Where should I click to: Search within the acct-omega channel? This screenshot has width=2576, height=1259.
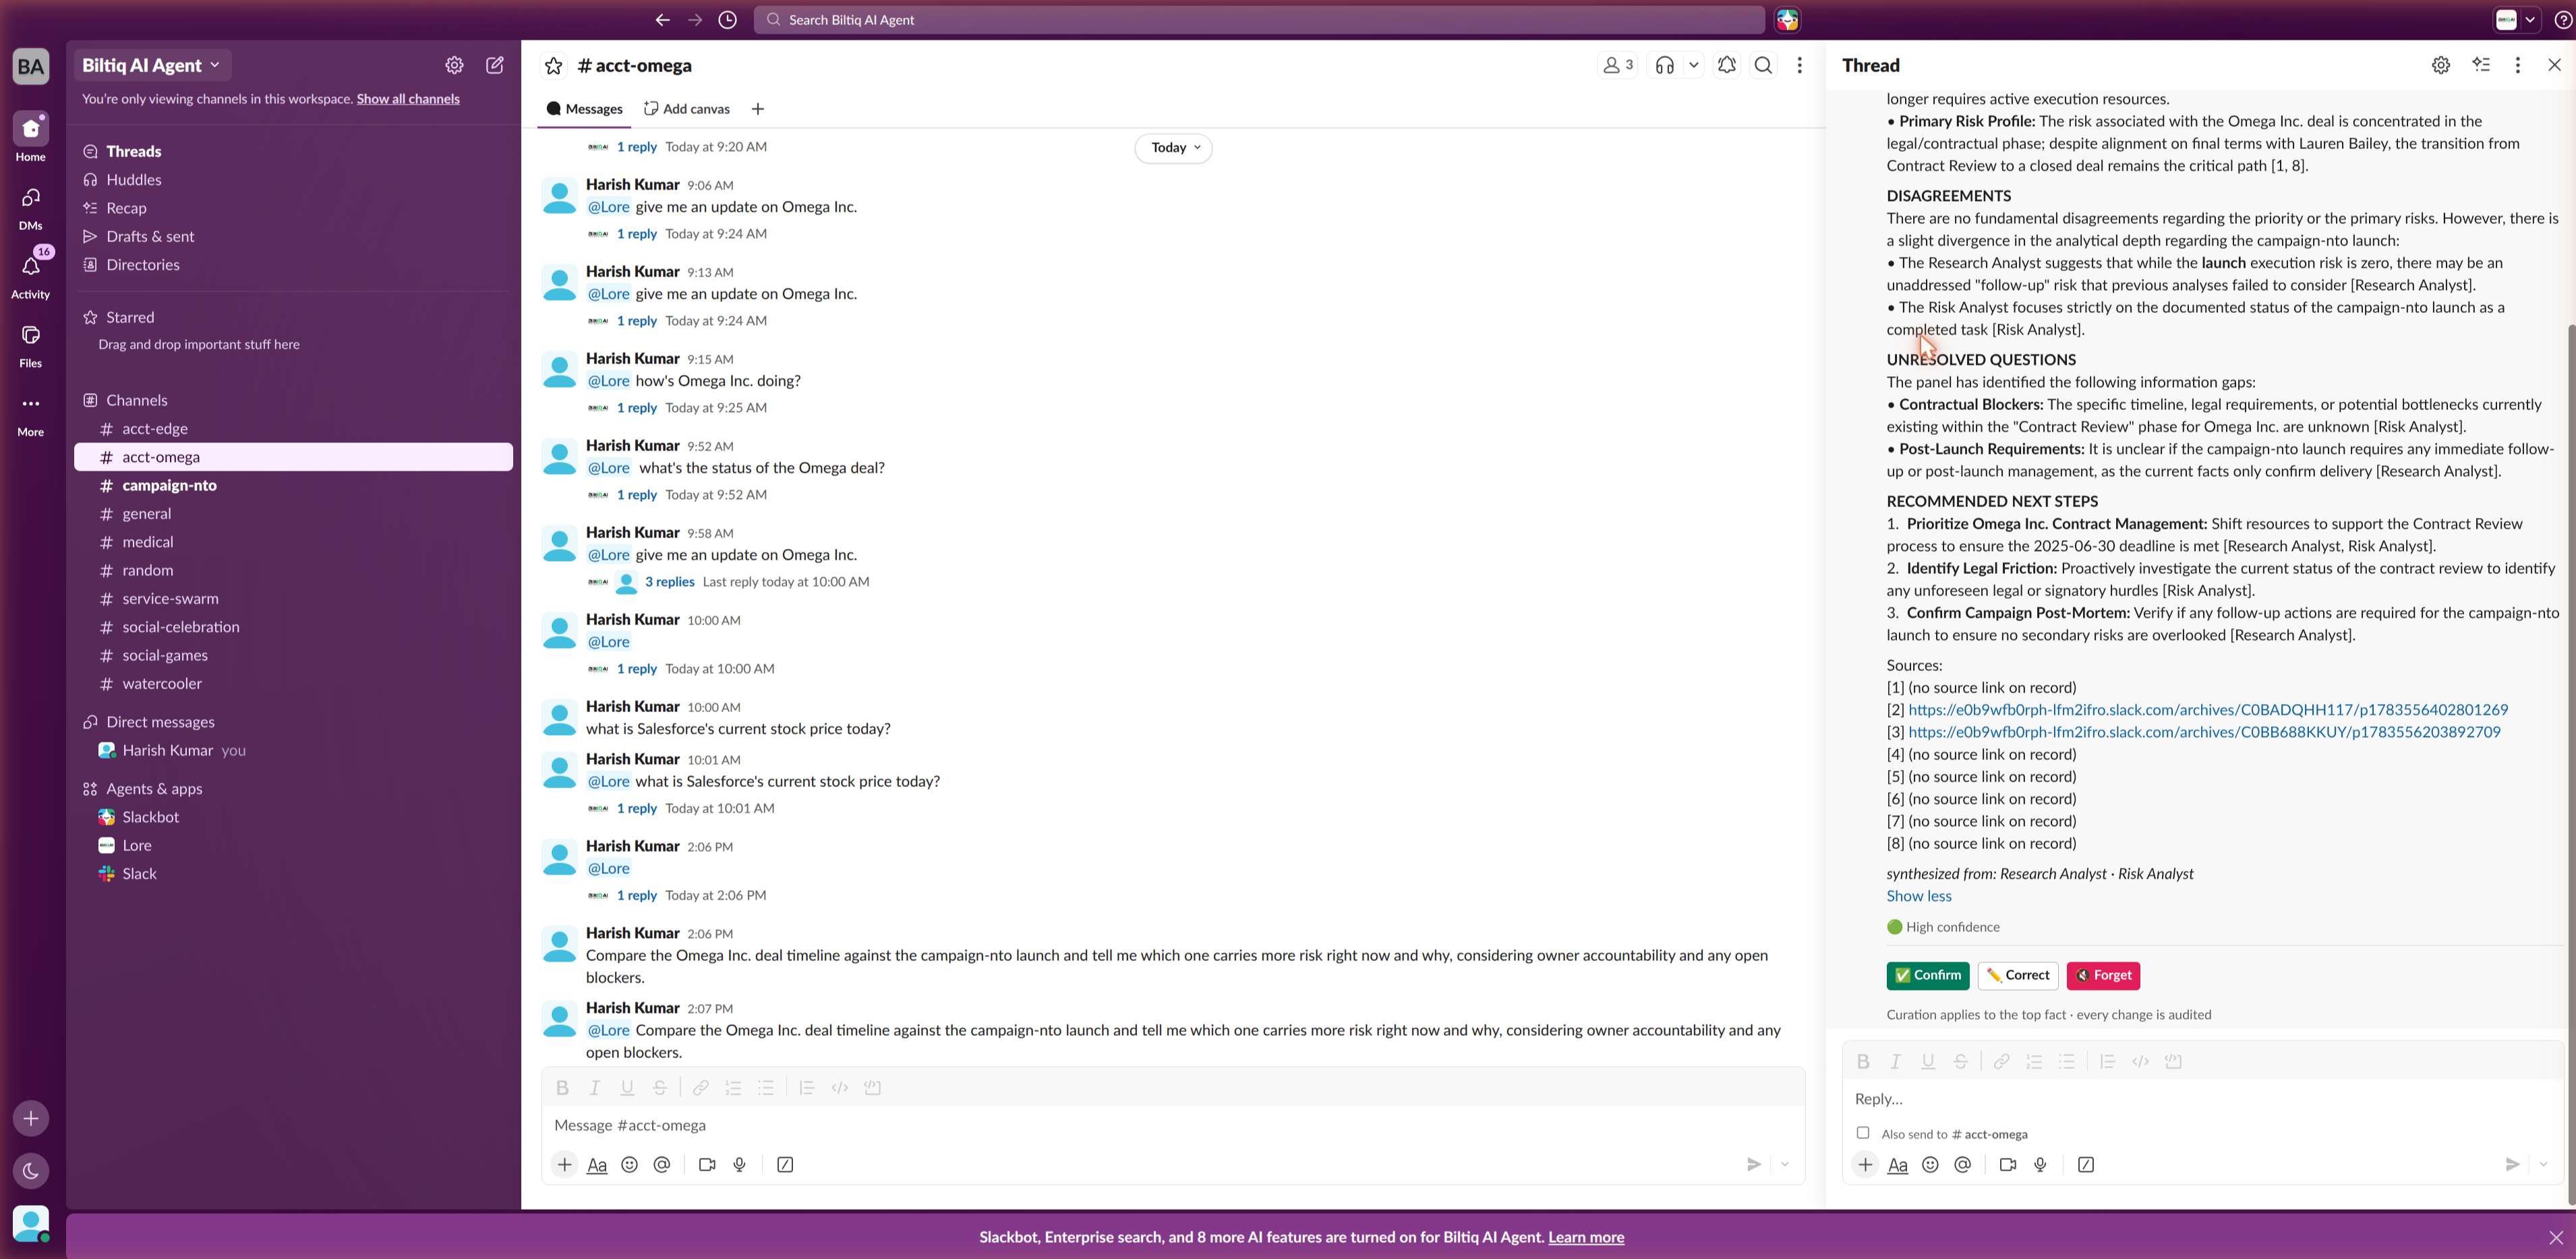point(1764,65)
